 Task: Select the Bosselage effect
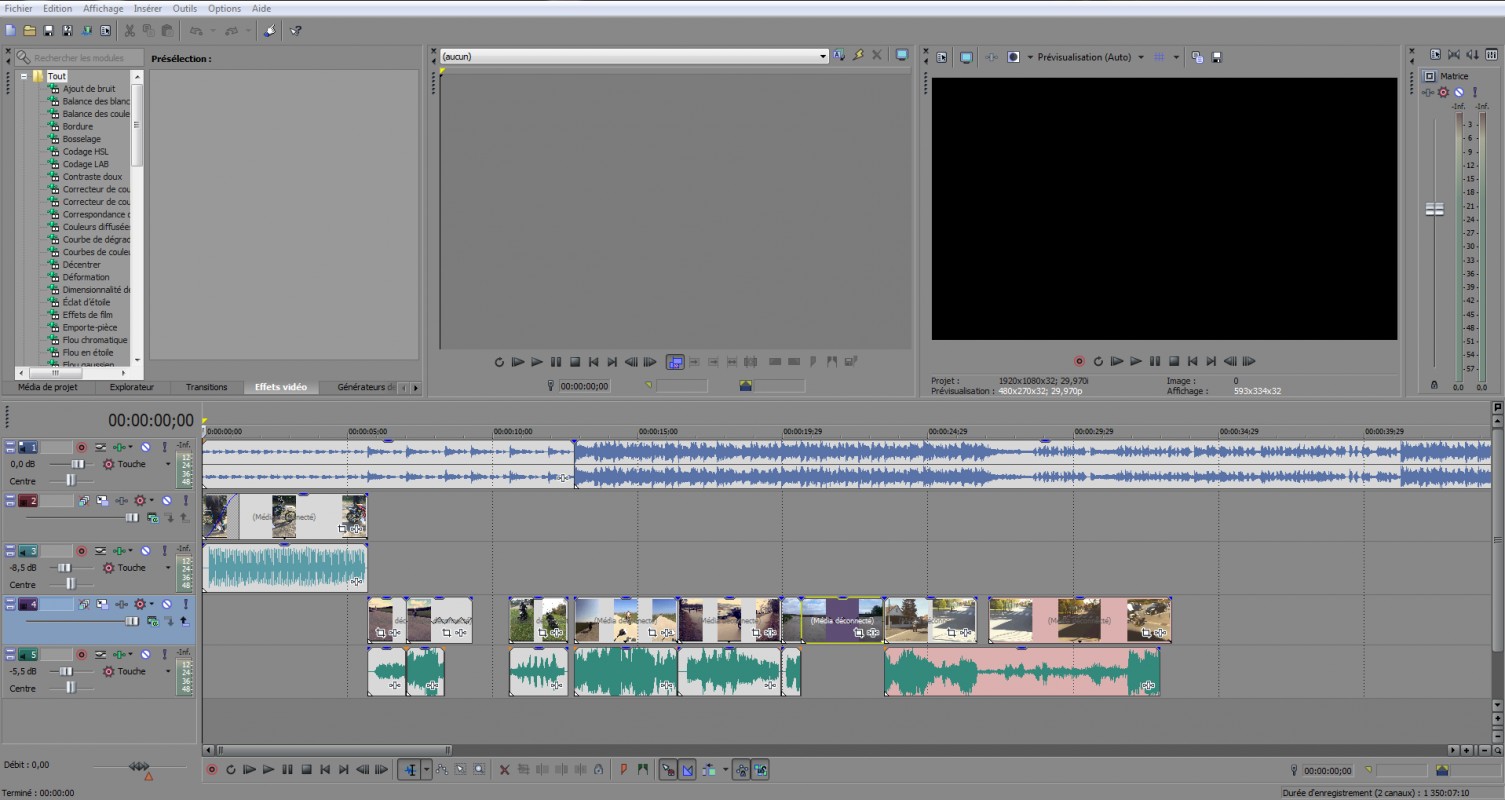point(82,139)
